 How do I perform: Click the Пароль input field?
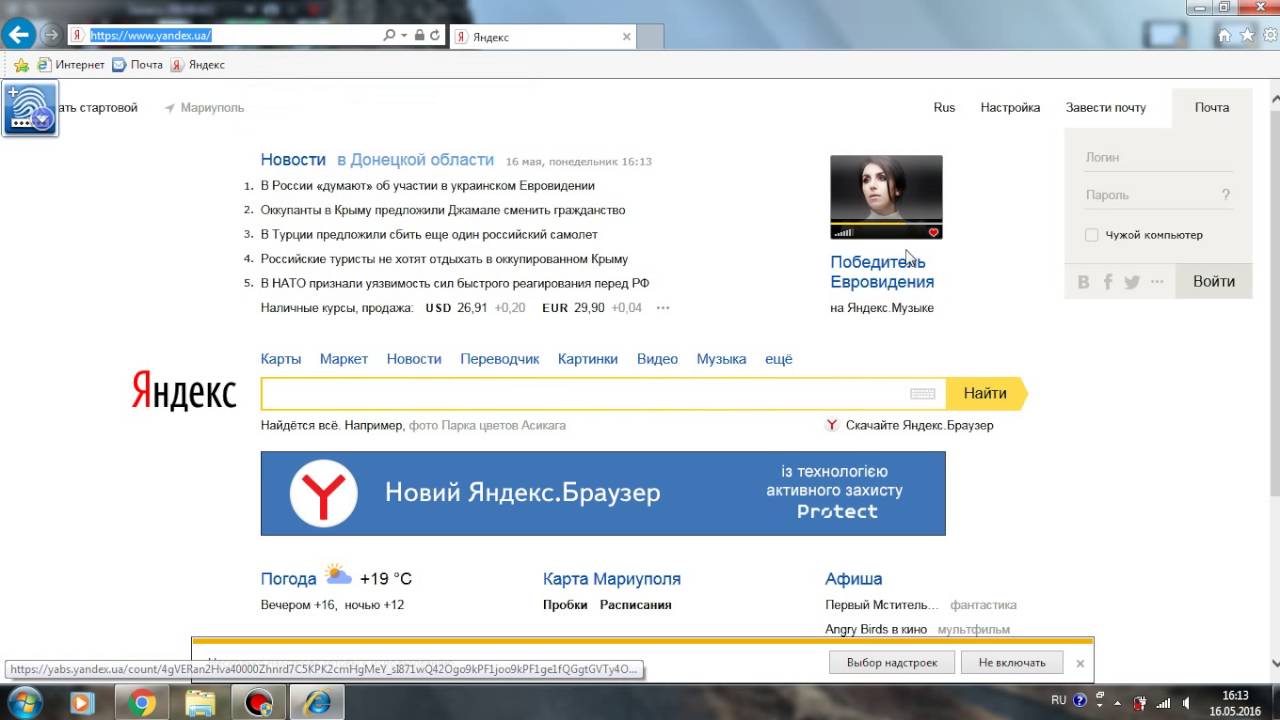coord(1150,195)
